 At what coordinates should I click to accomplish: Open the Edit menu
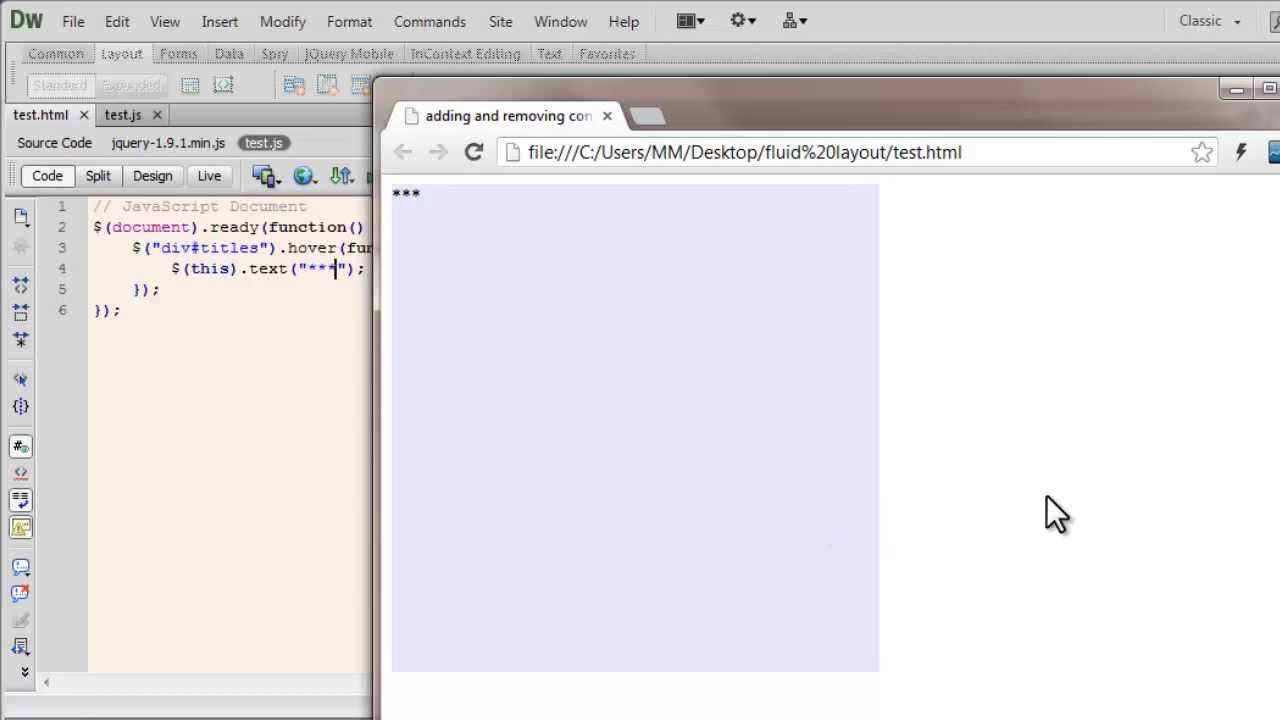coord(117,21)
